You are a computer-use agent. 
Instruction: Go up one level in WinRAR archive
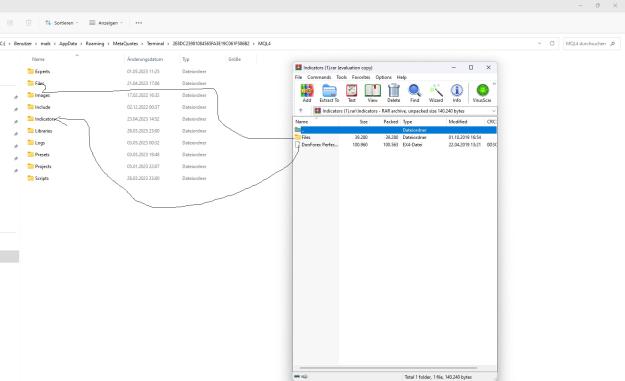[301, 111]
